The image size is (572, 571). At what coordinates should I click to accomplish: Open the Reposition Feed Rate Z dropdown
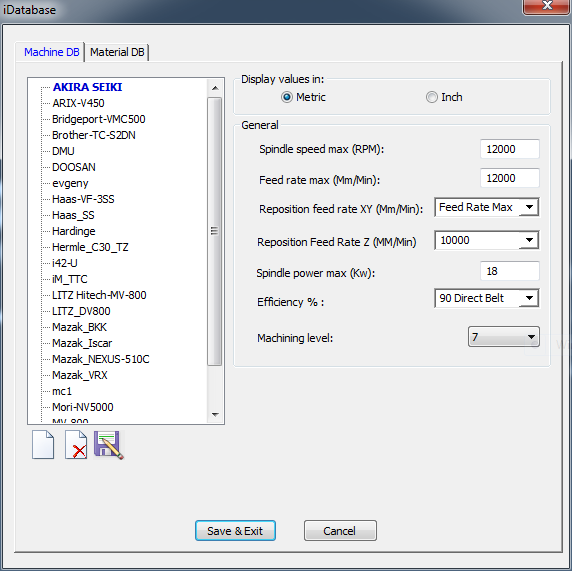(x=529, y=240)
